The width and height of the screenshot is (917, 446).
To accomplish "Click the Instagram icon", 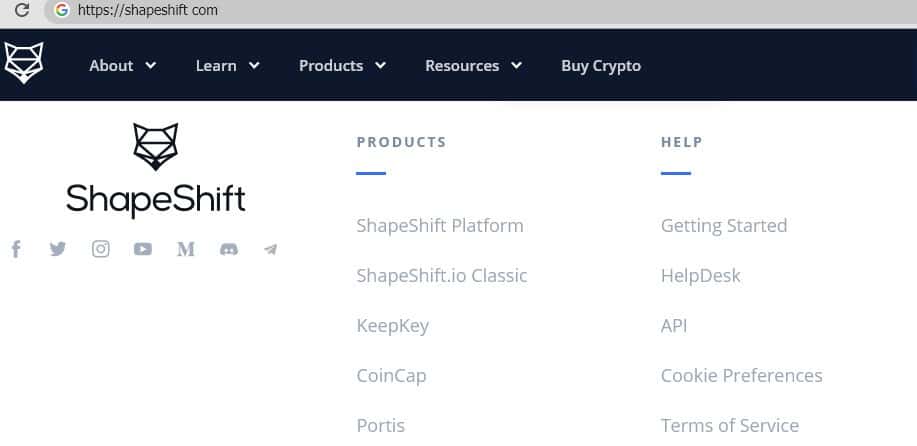I will coord(101,249).
